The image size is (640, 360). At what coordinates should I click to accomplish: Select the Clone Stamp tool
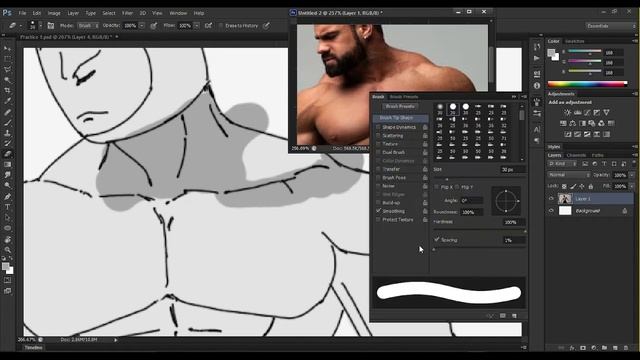click(x=7, y=133)
